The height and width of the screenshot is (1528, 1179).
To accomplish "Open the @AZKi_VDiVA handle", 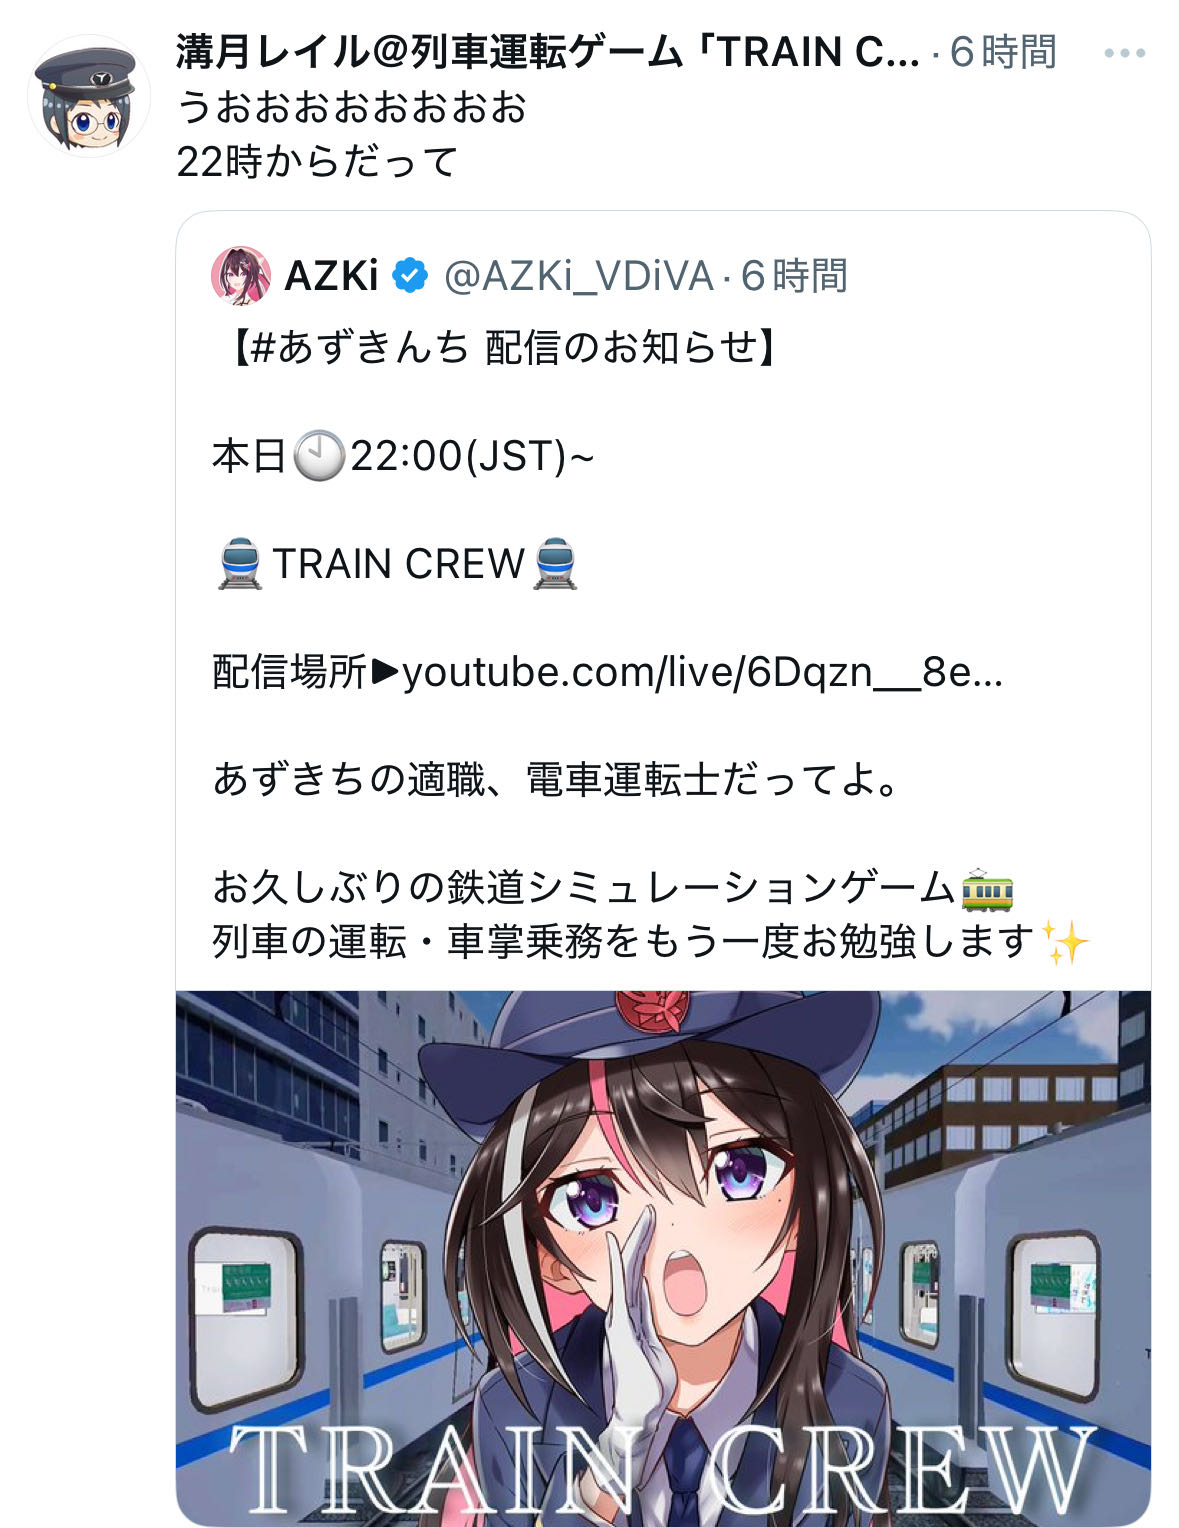I will (578, 277).
